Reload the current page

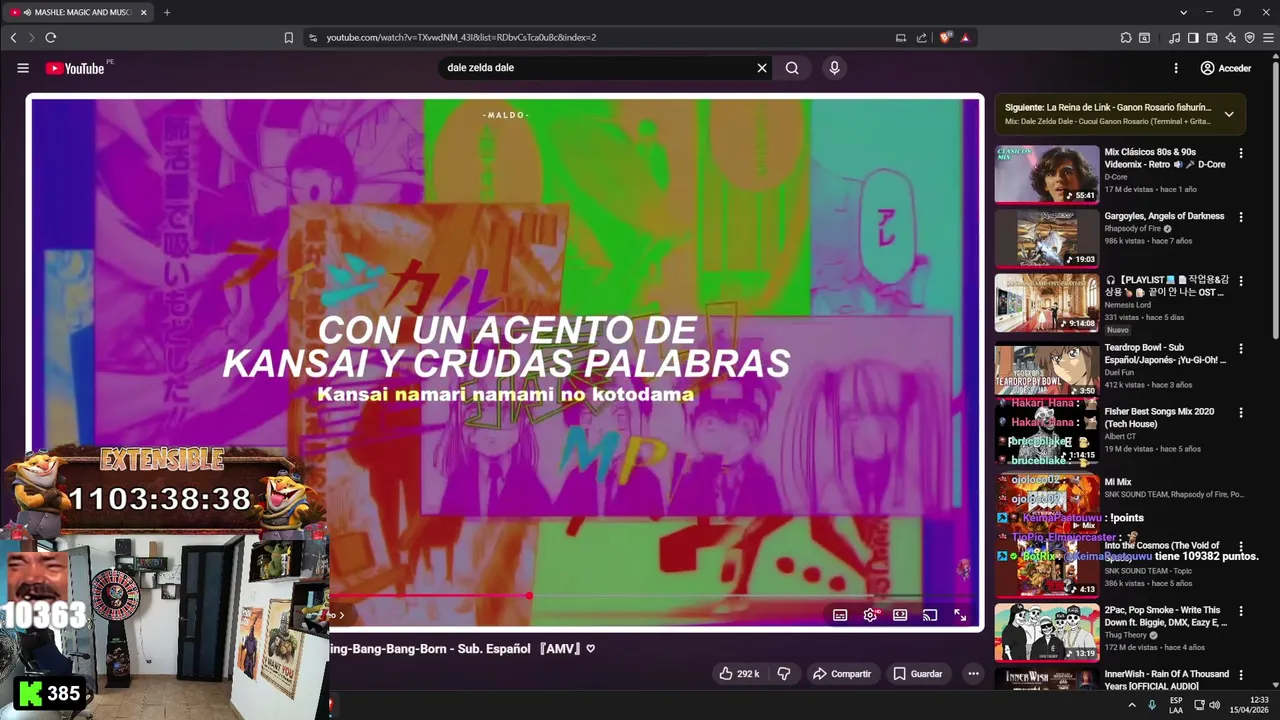(50, 37)
